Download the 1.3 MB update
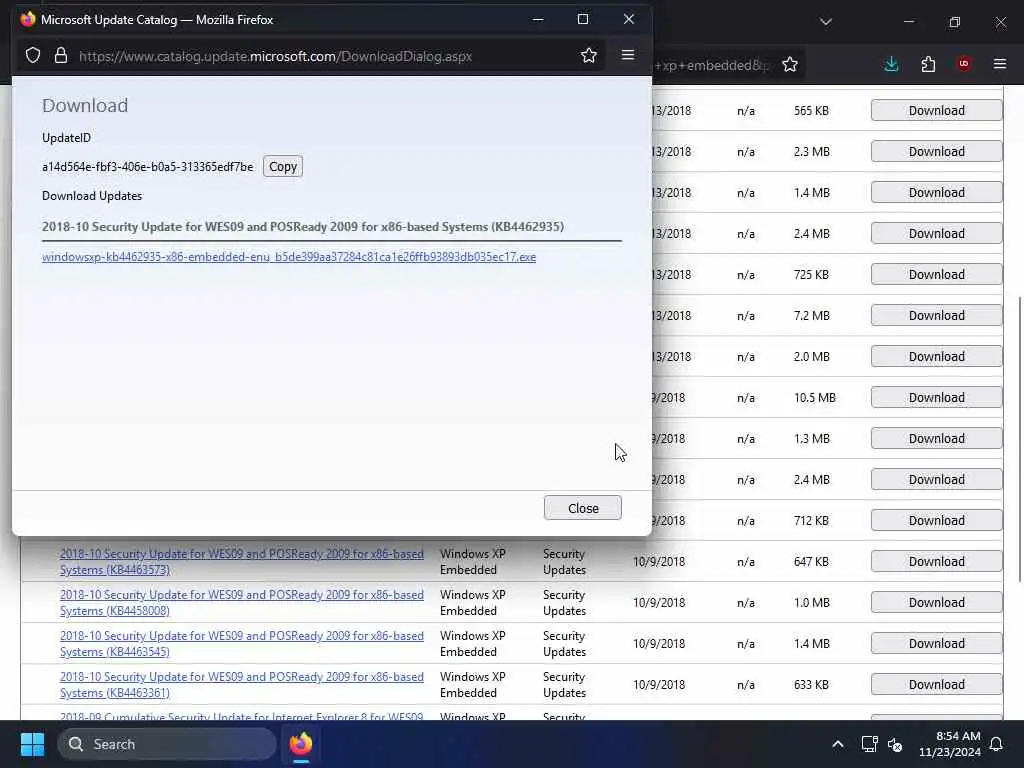The width and height of the screenshot is (1024, 768). point(936,439)
